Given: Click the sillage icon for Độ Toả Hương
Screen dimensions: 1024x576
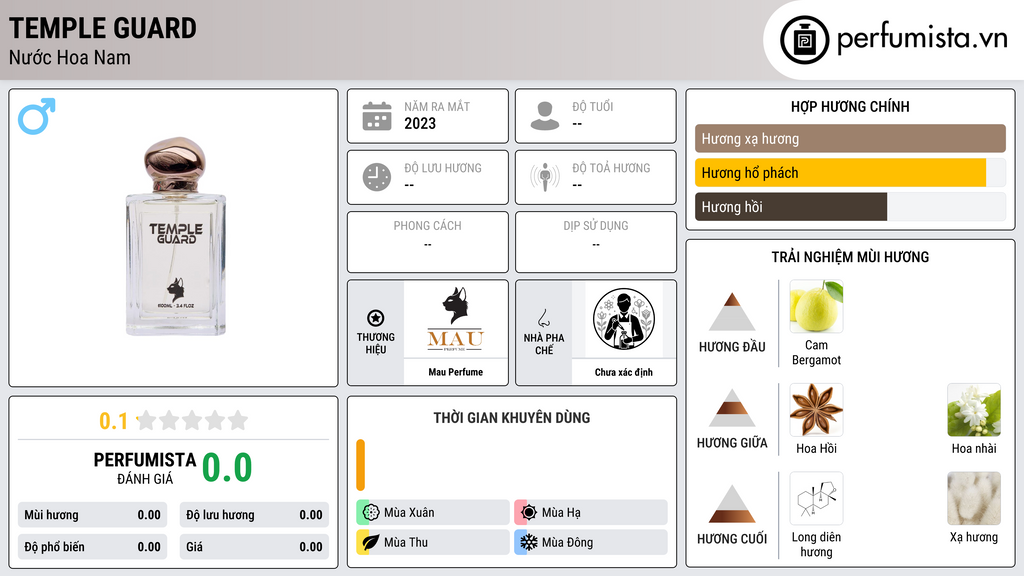Looking at the screenshot, I should point(545,177).
